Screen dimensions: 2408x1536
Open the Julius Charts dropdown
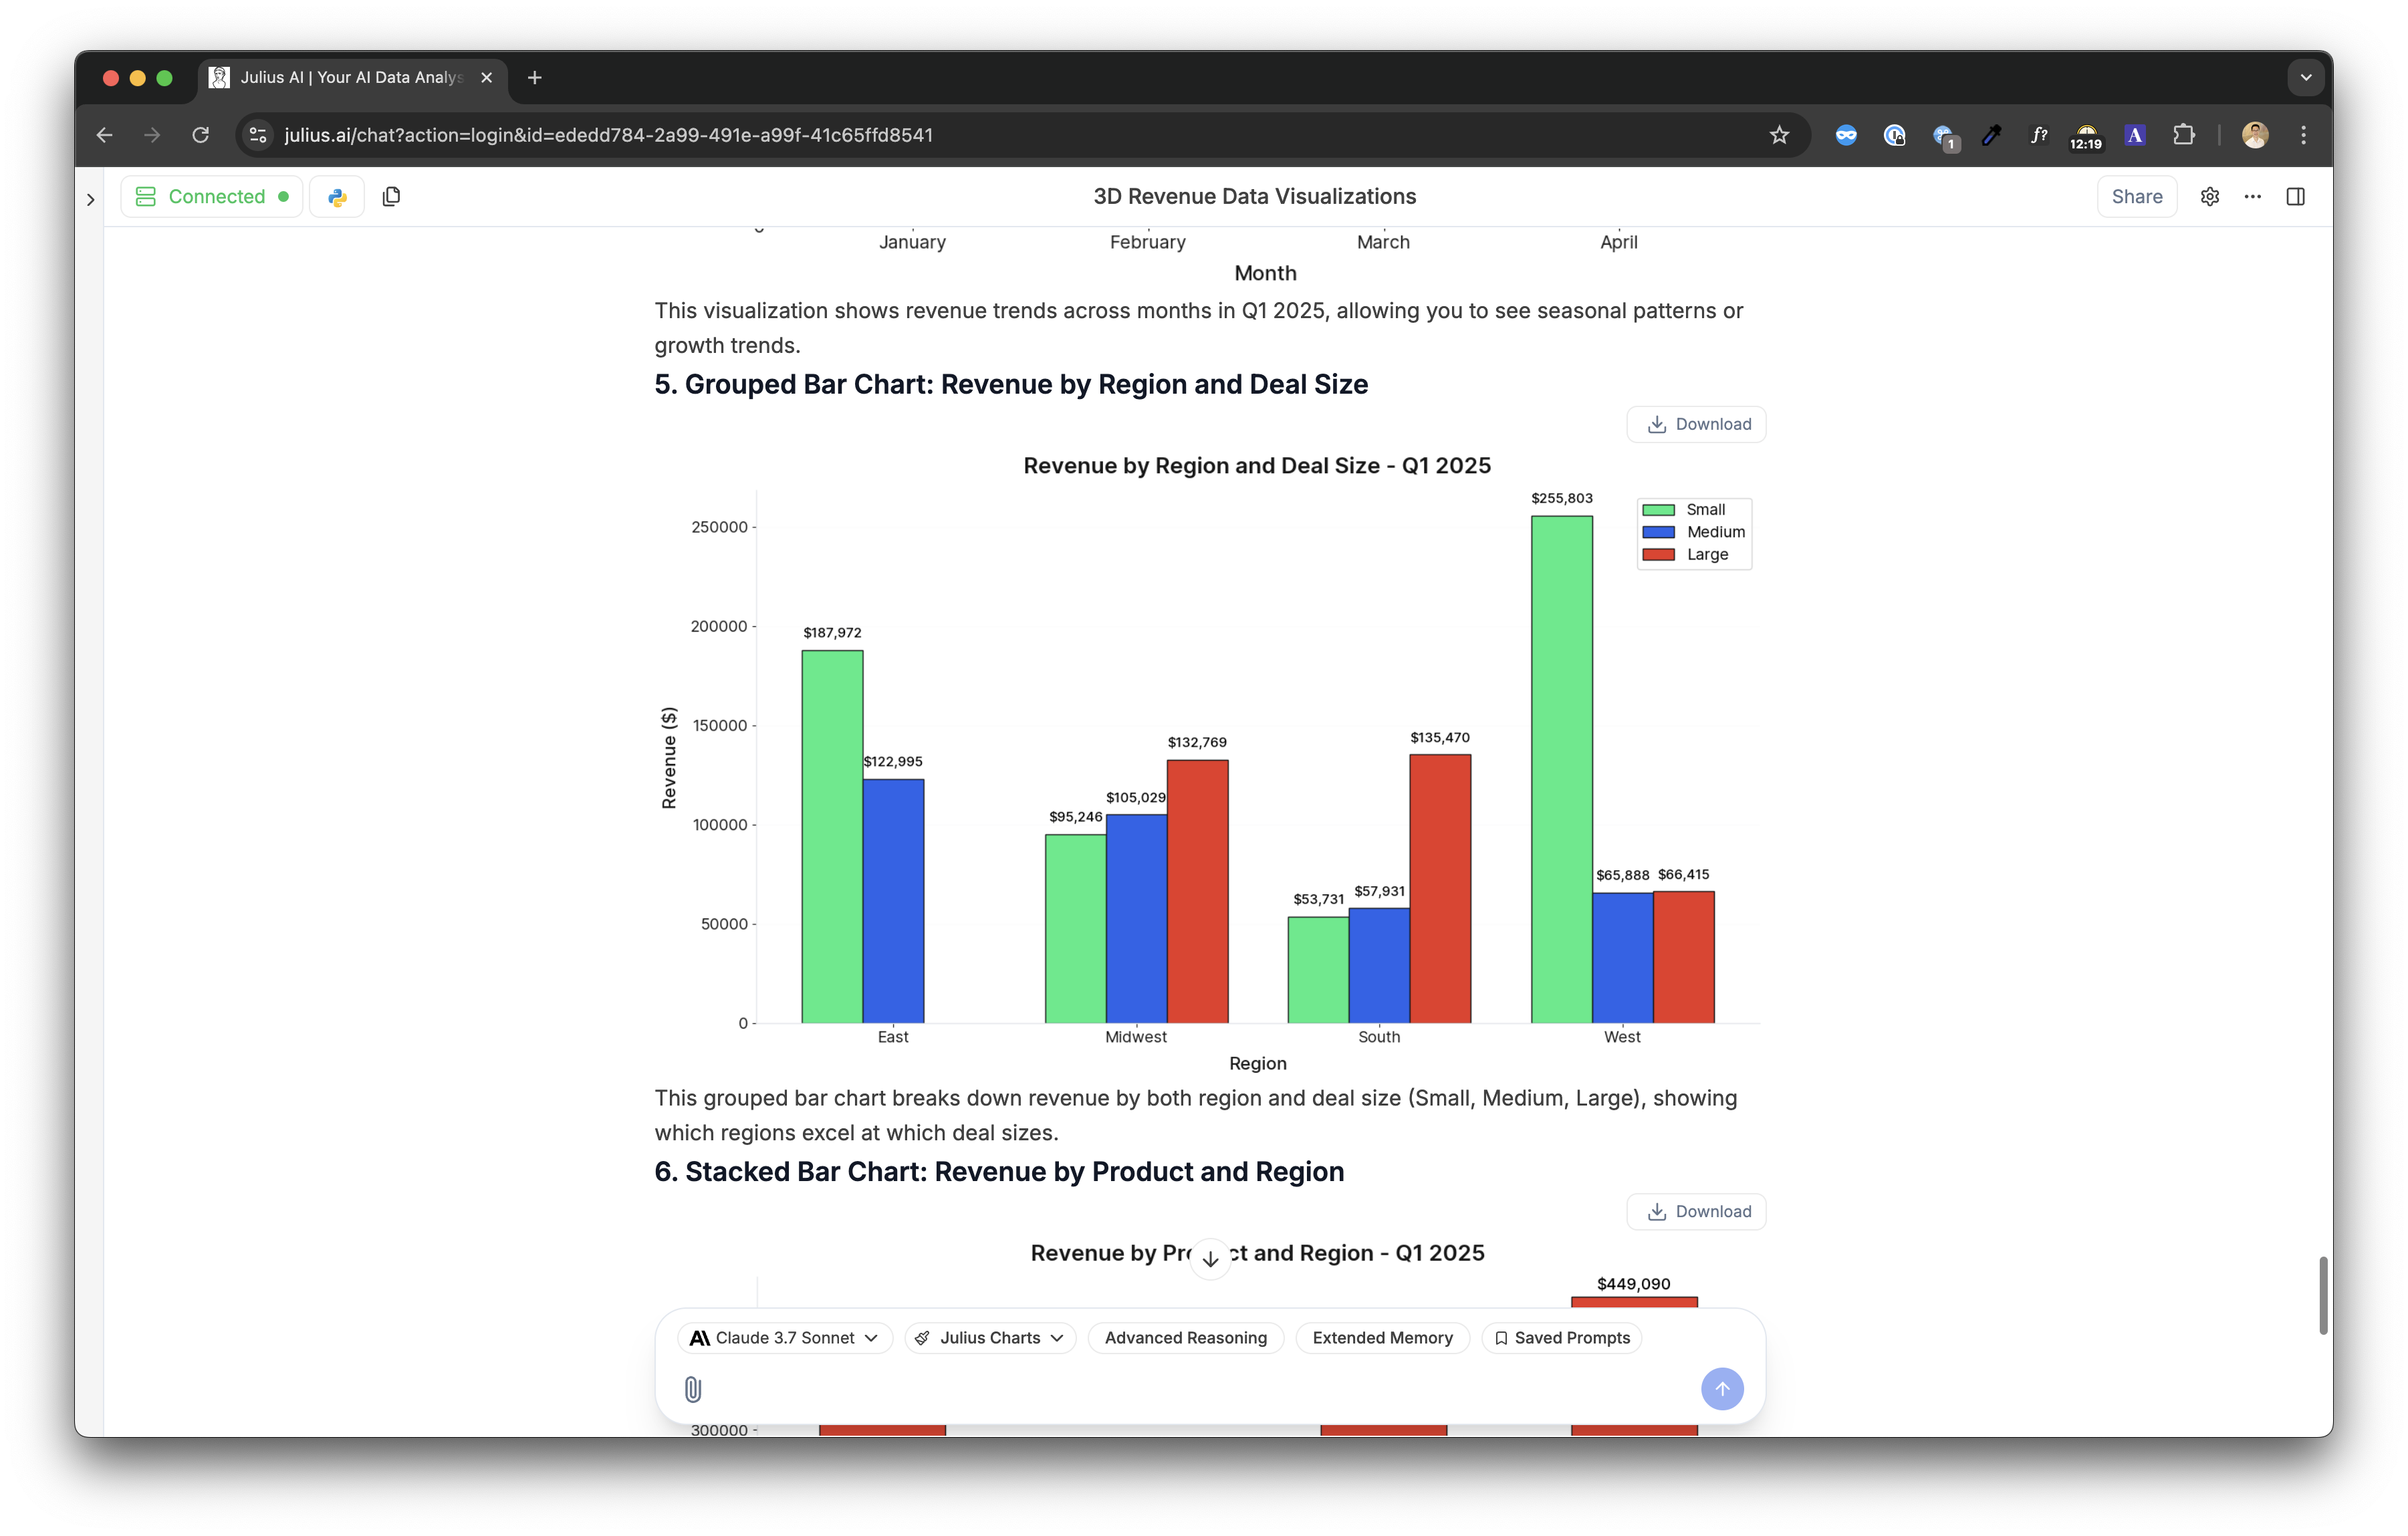tap(988, 1338)
